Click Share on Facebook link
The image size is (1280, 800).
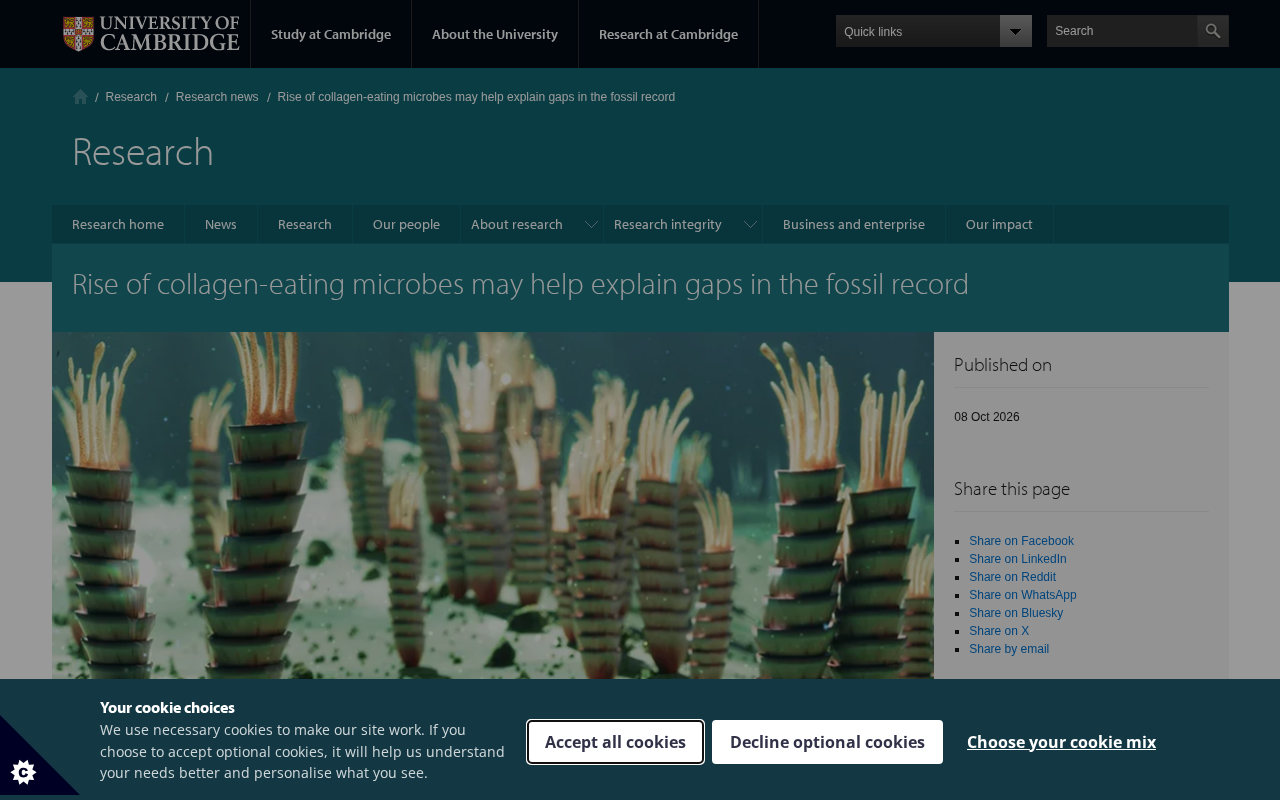[1021, 541]
